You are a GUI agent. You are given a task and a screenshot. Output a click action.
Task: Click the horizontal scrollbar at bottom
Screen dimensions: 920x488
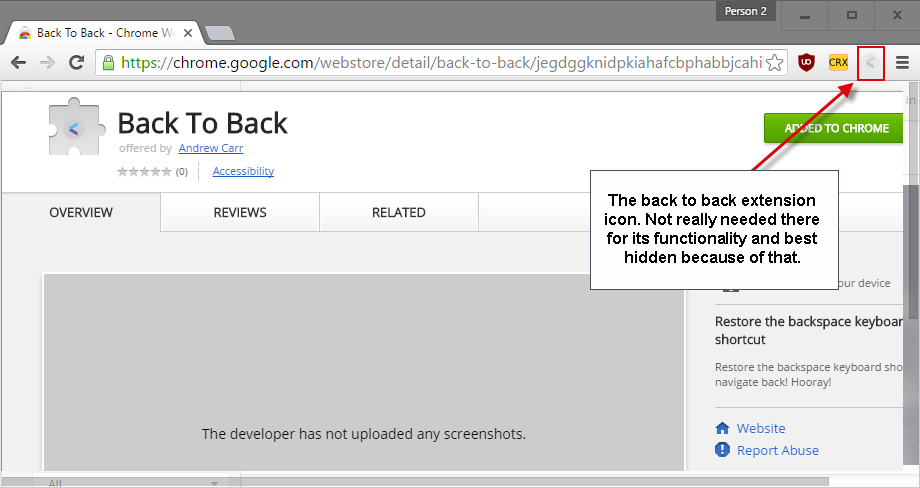click(x=417, y=482)
